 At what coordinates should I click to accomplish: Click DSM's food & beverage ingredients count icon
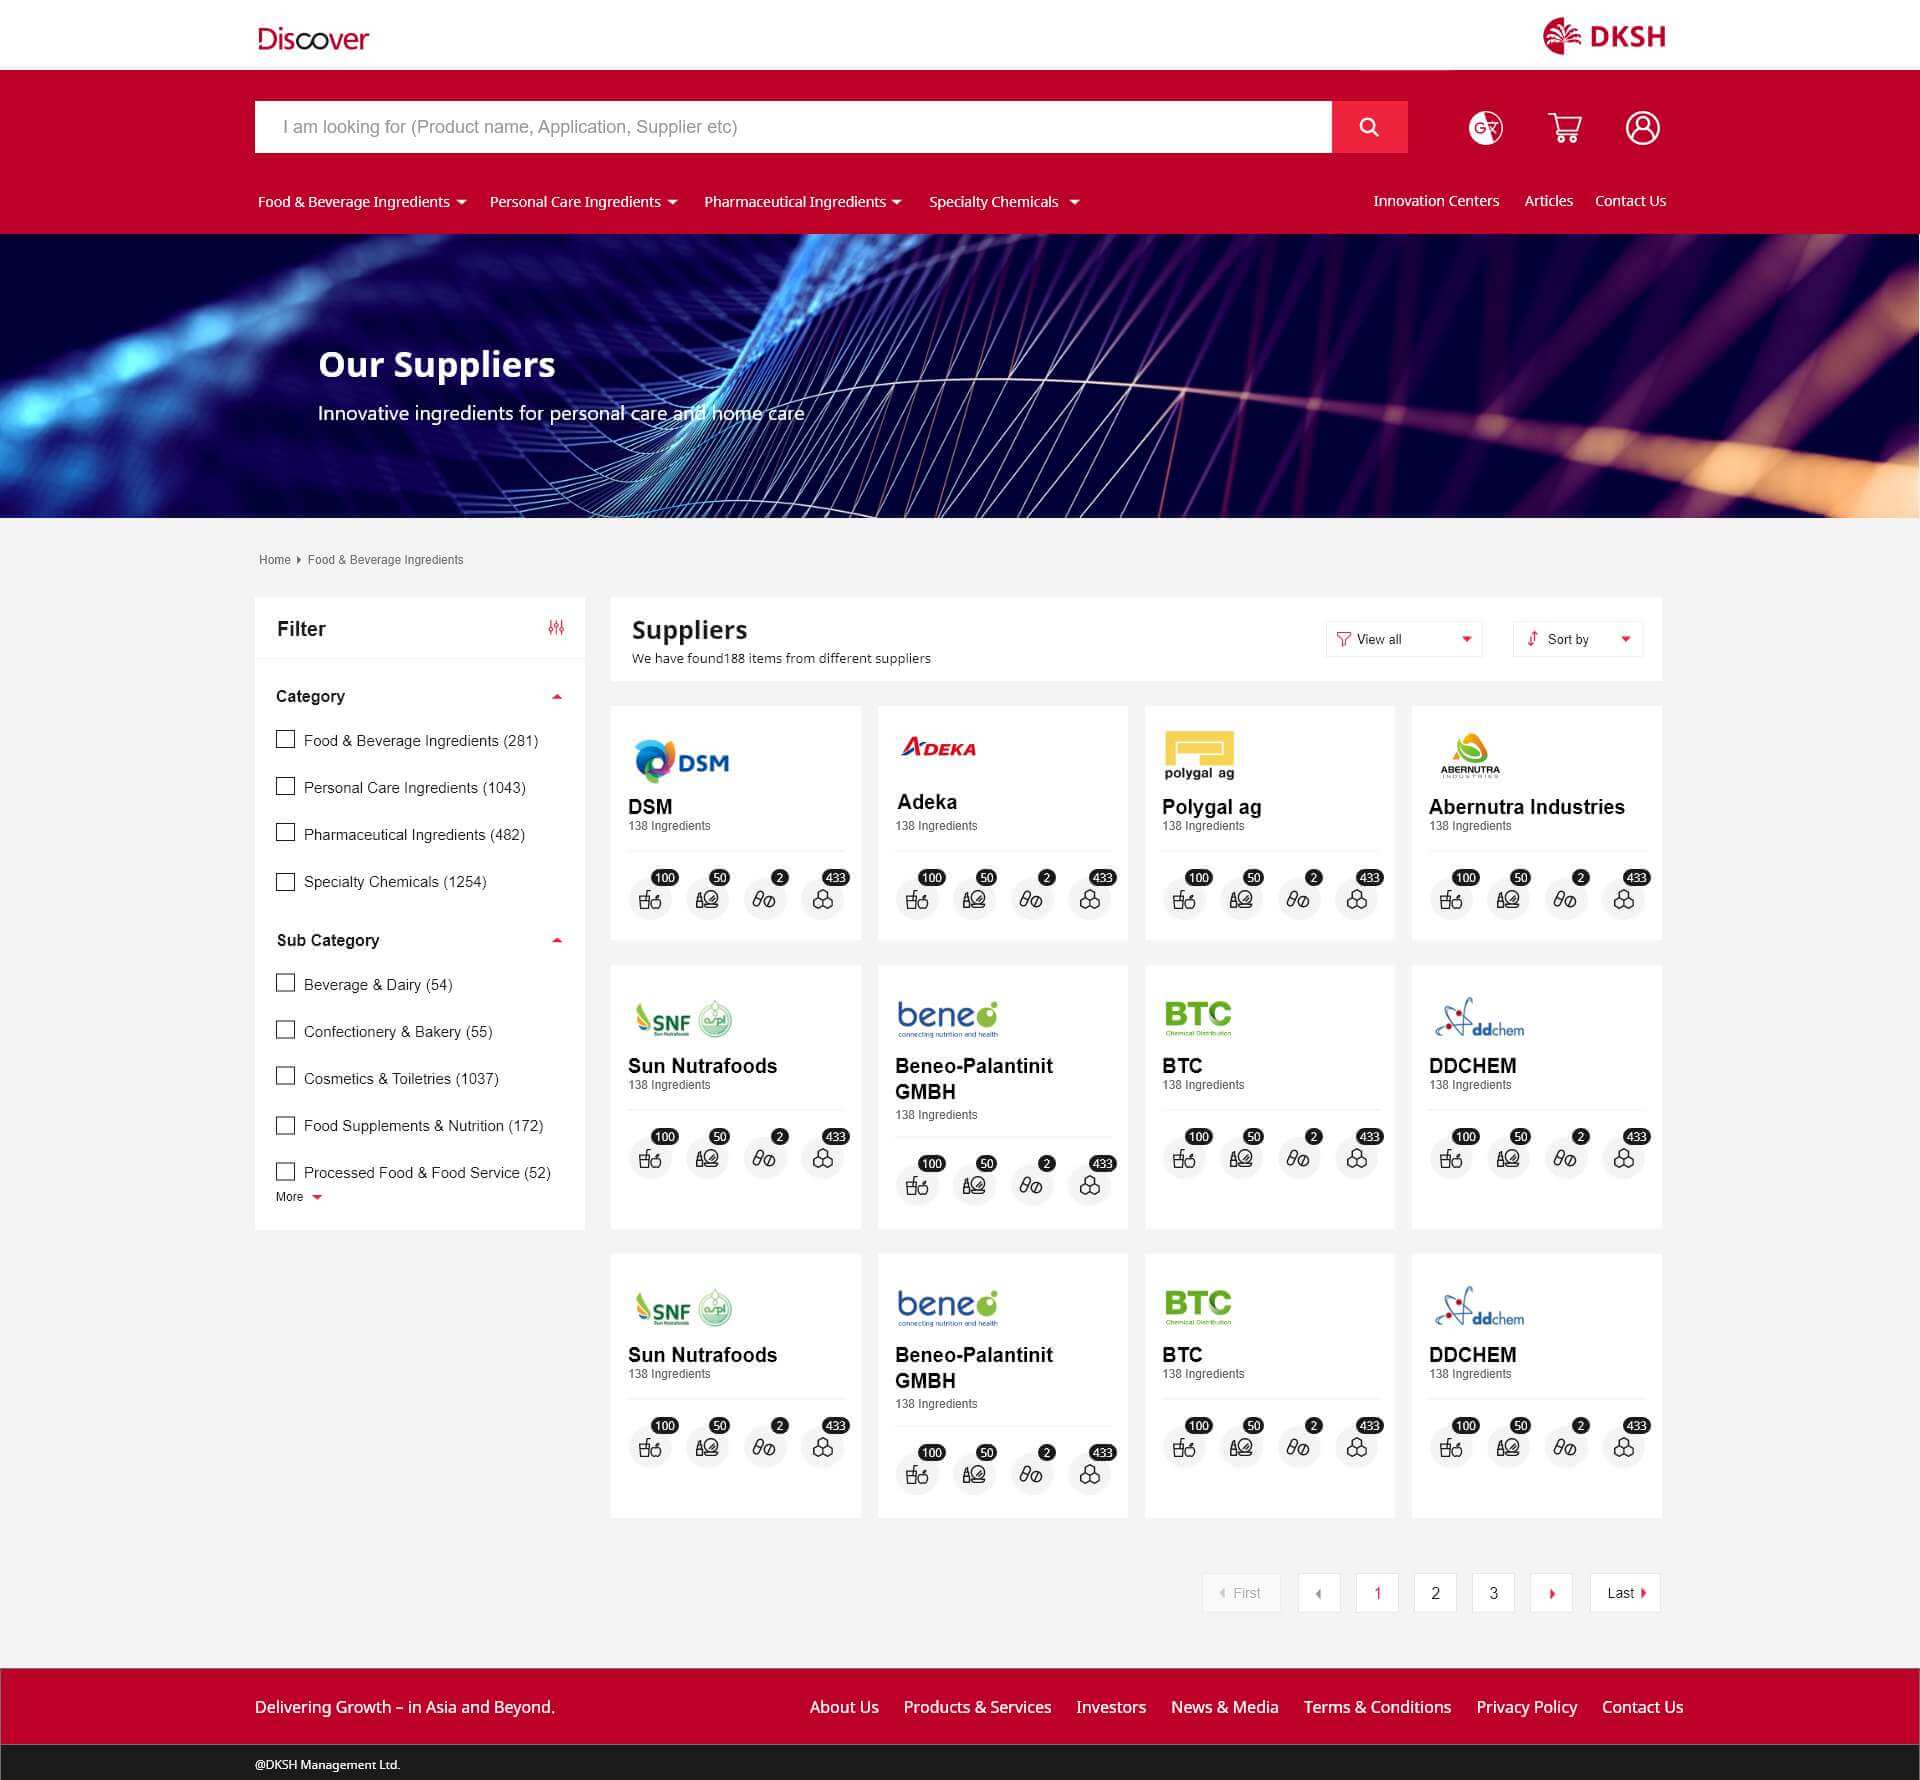pos(651,899)
